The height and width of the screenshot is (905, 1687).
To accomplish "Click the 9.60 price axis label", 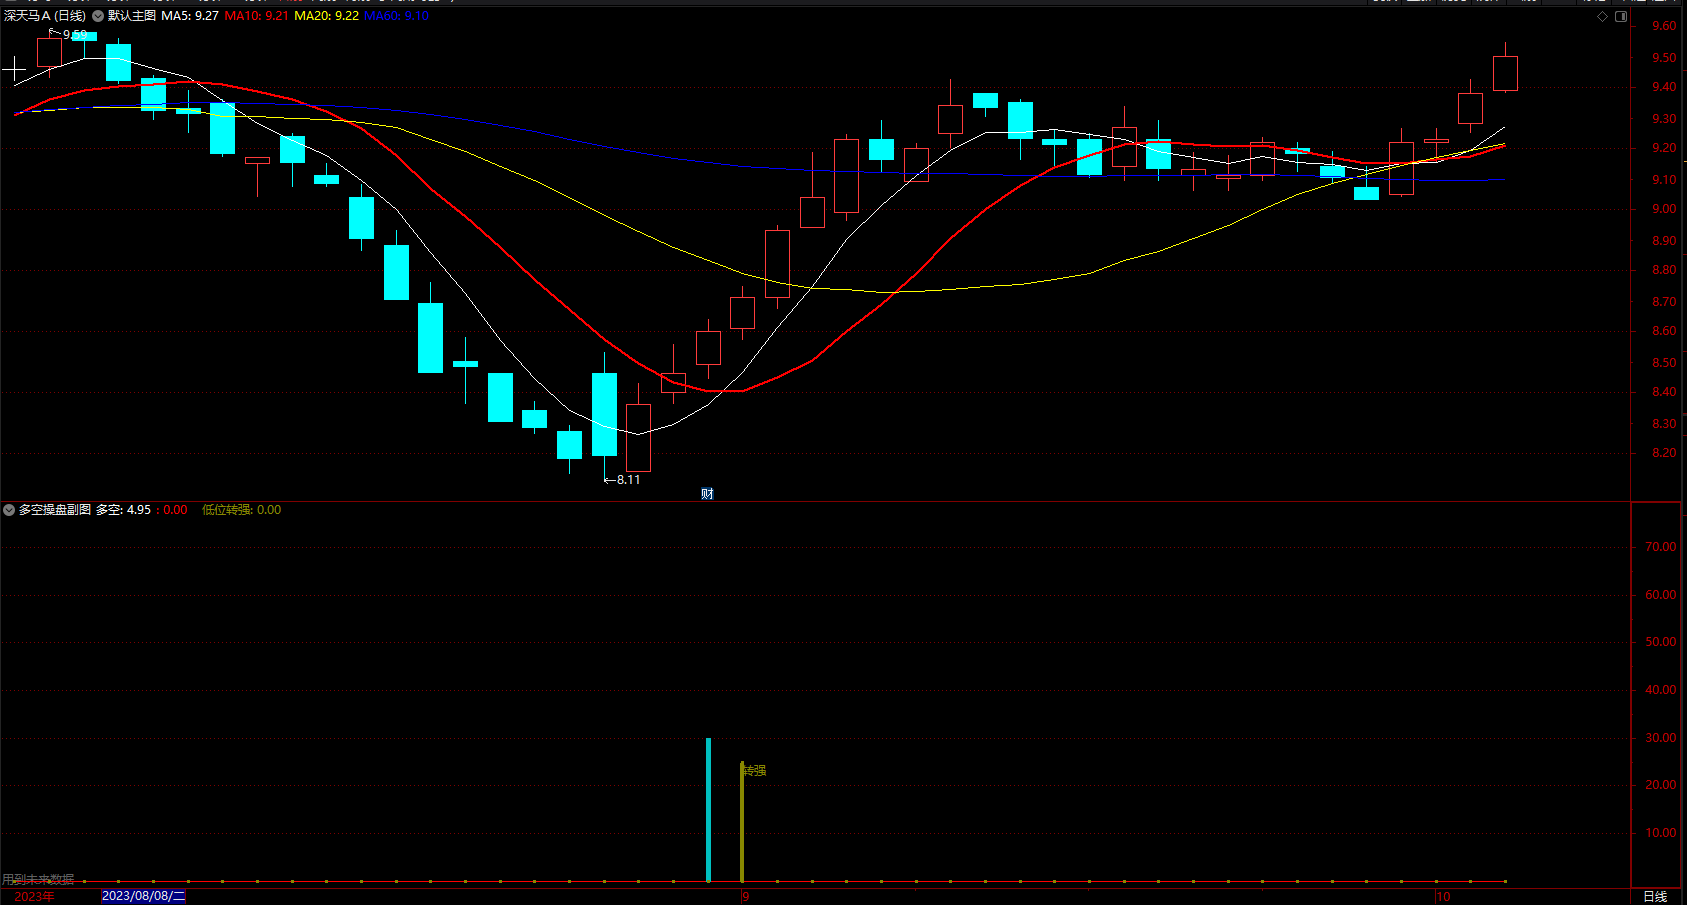I will tap(1664, 26).
